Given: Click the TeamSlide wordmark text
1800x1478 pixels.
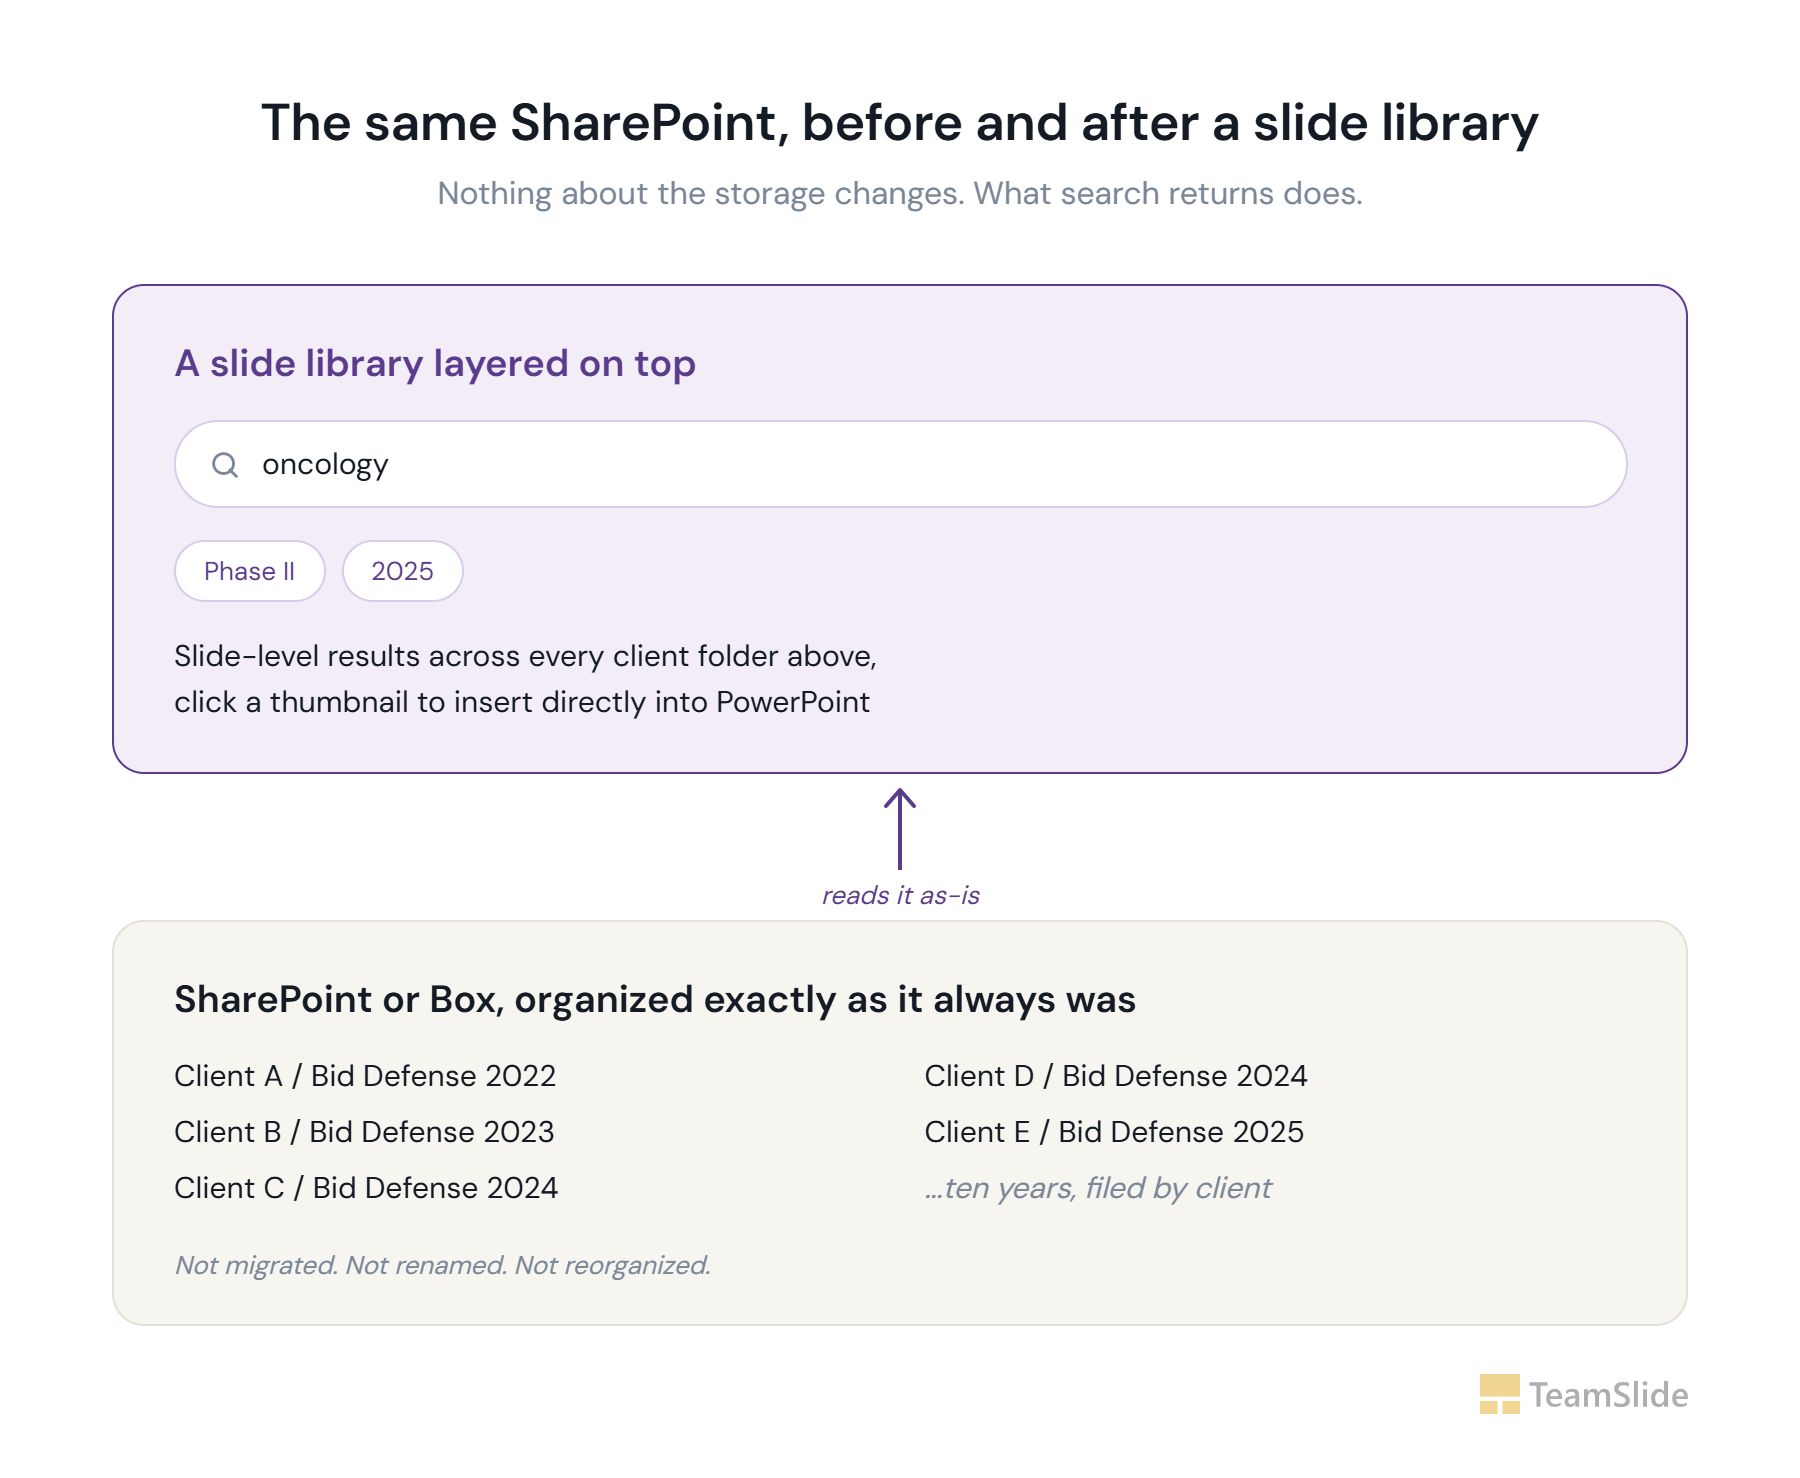Looking at the screenshot, I should click(x=1608, y=1395).
